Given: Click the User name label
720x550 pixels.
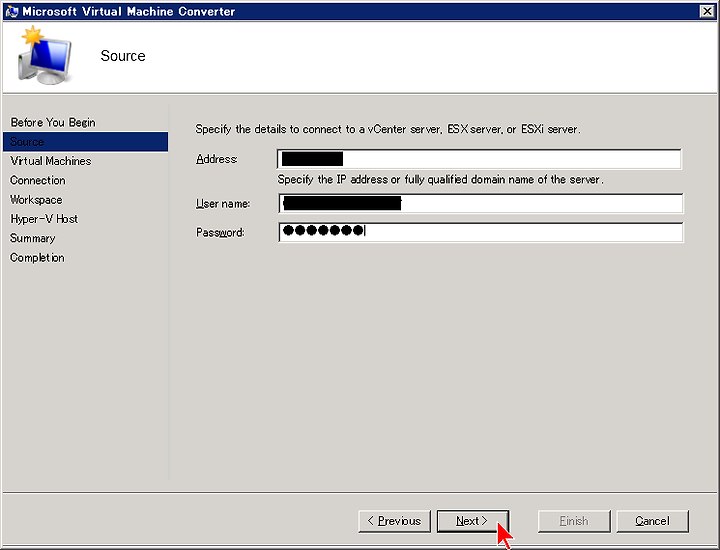Looking at the screenshot, I should click(223, 203).
